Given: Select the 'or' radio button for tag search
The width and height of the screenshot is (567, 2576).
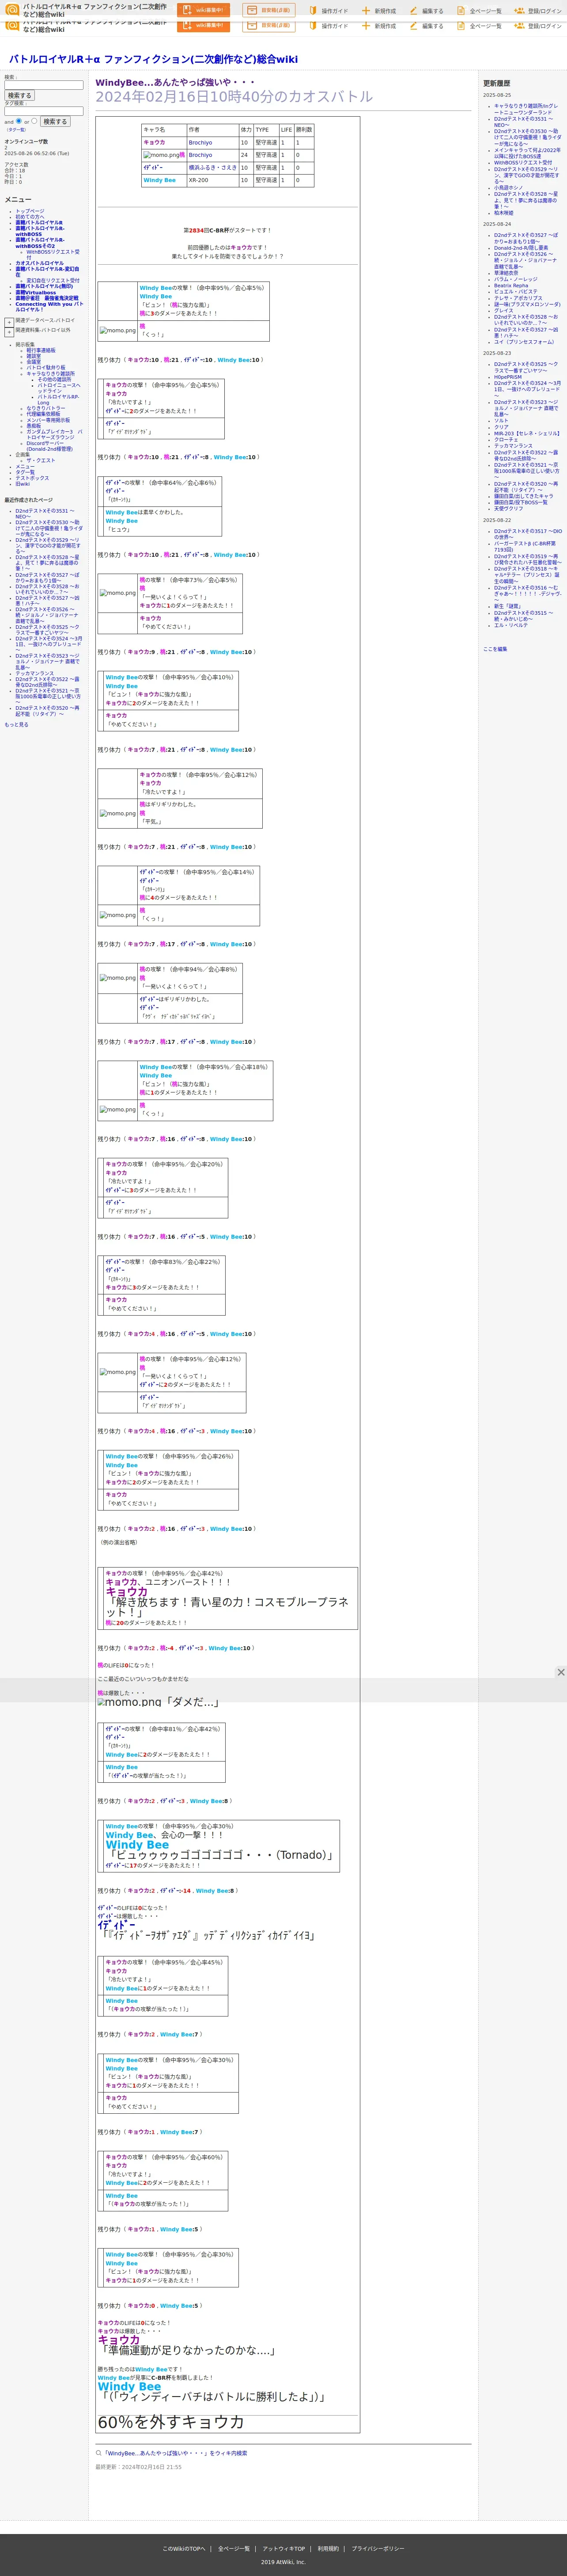Looking at the screenshot, I should [x=34, y=121].
